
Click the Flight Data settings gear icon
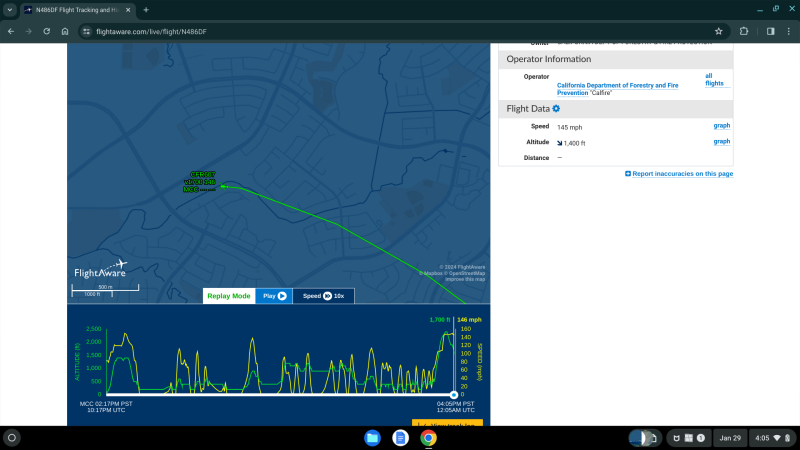pyautogui.click(x=556, y=108)
